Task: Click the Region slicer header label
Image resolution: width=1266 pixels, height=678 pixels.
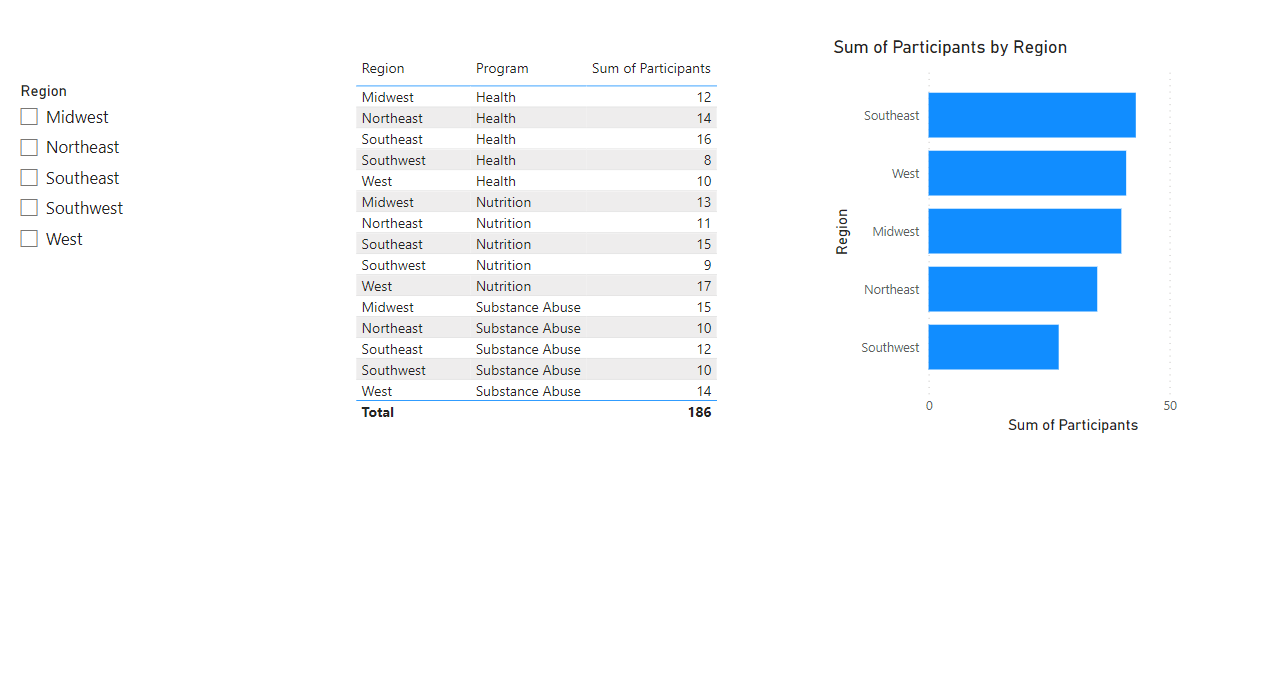Action: click(x=43, y=90)
